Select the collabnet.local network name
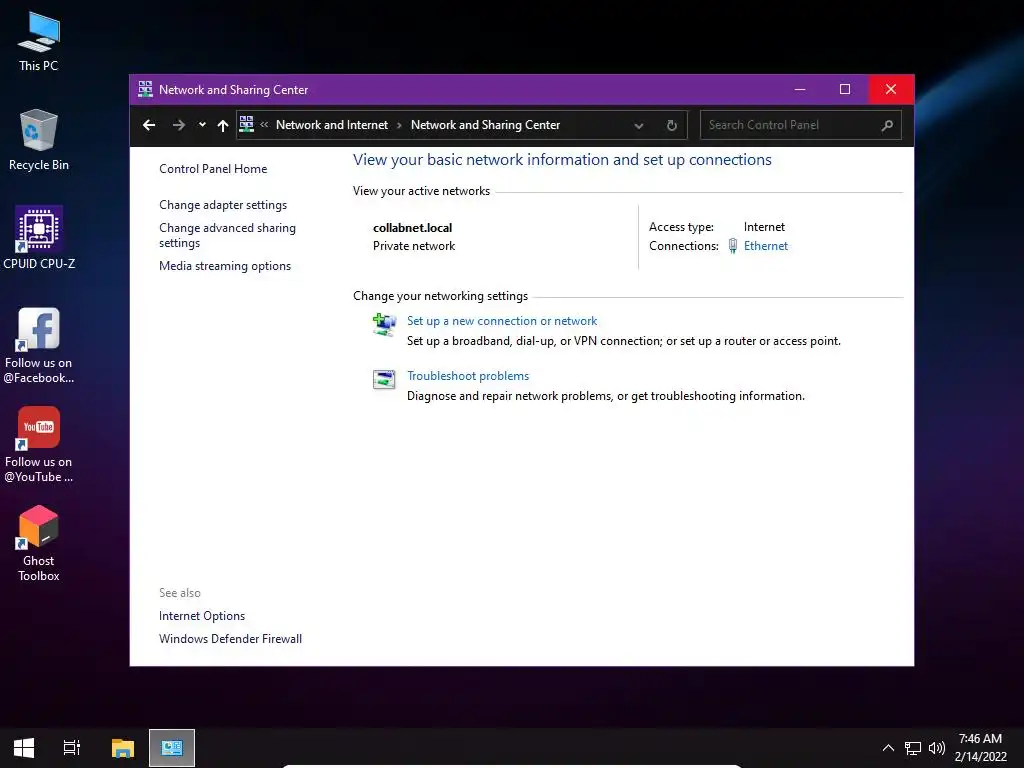The height and width of the screenshot is (768, 1024). pyautogui.click(x=412, y=228)
